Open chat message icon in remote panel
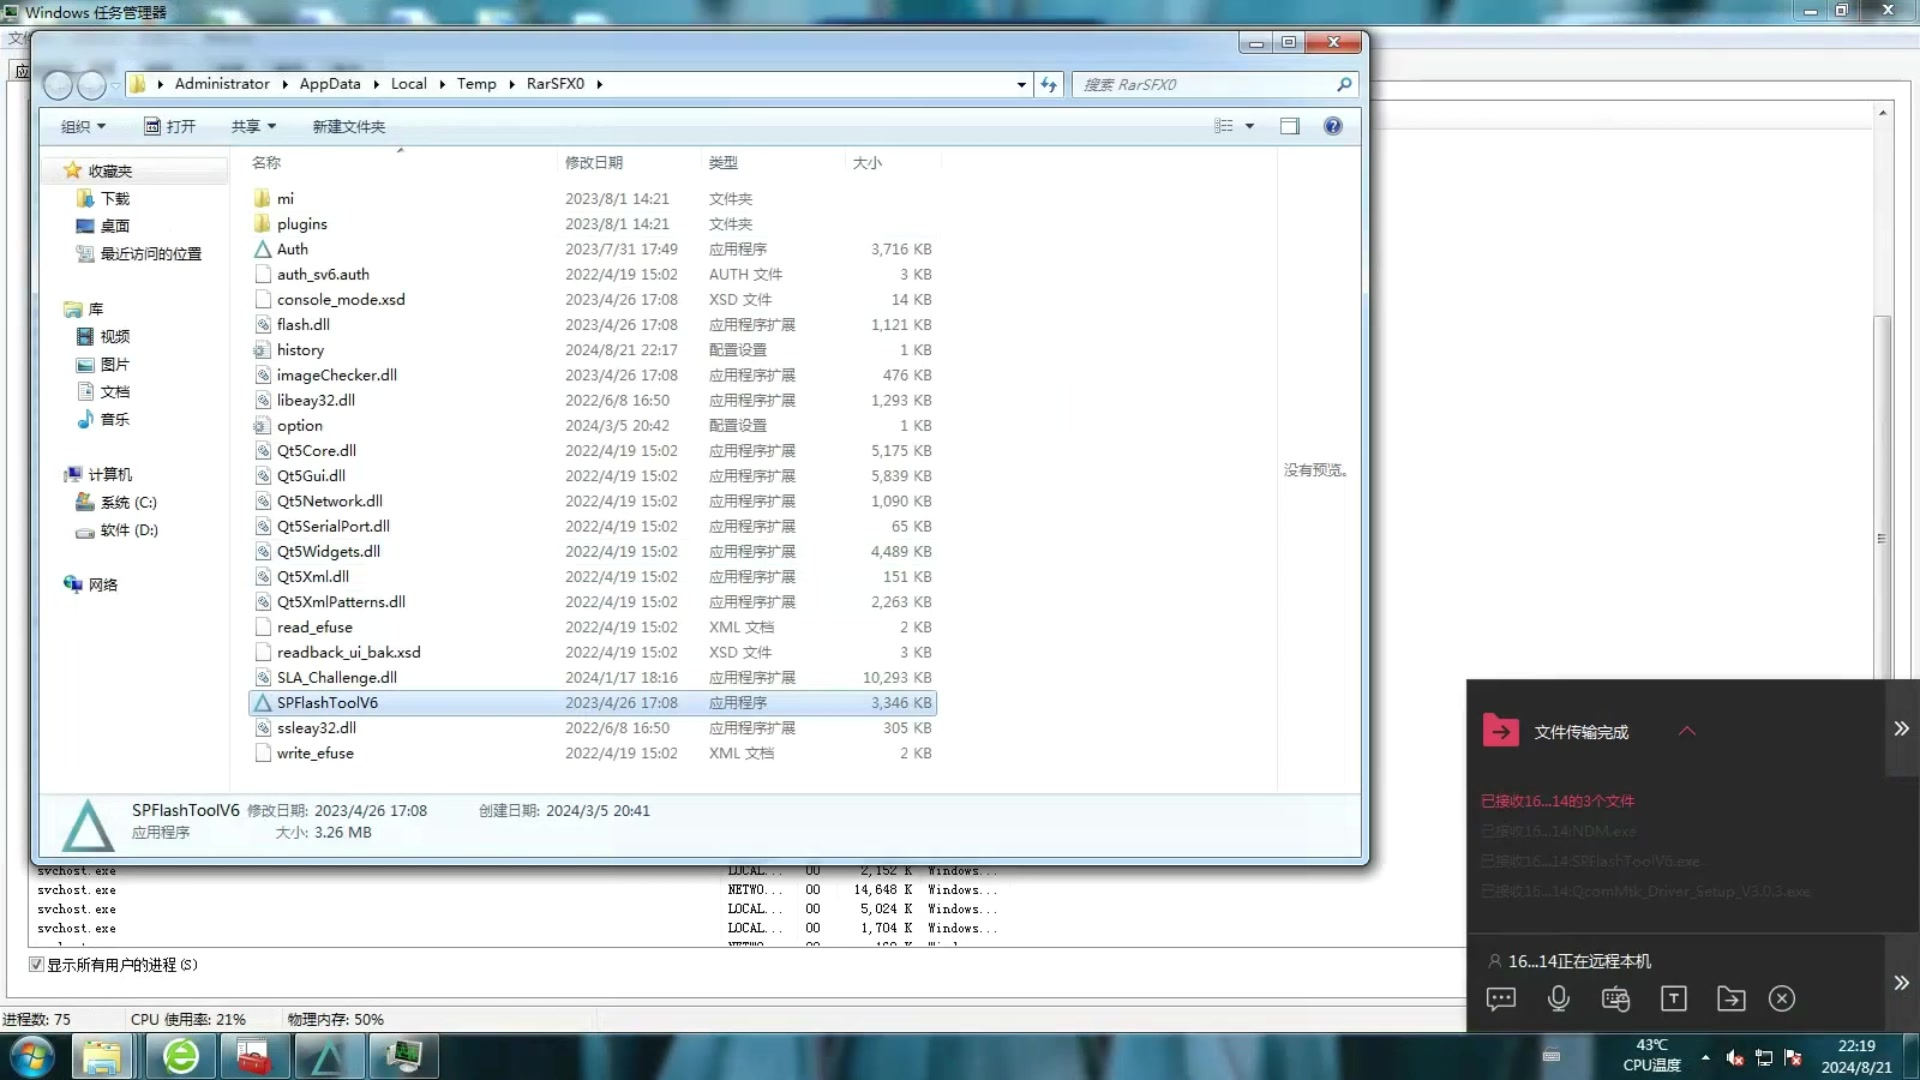The width and height of the screenshot is (1920, 1080). coord(1501,998)
